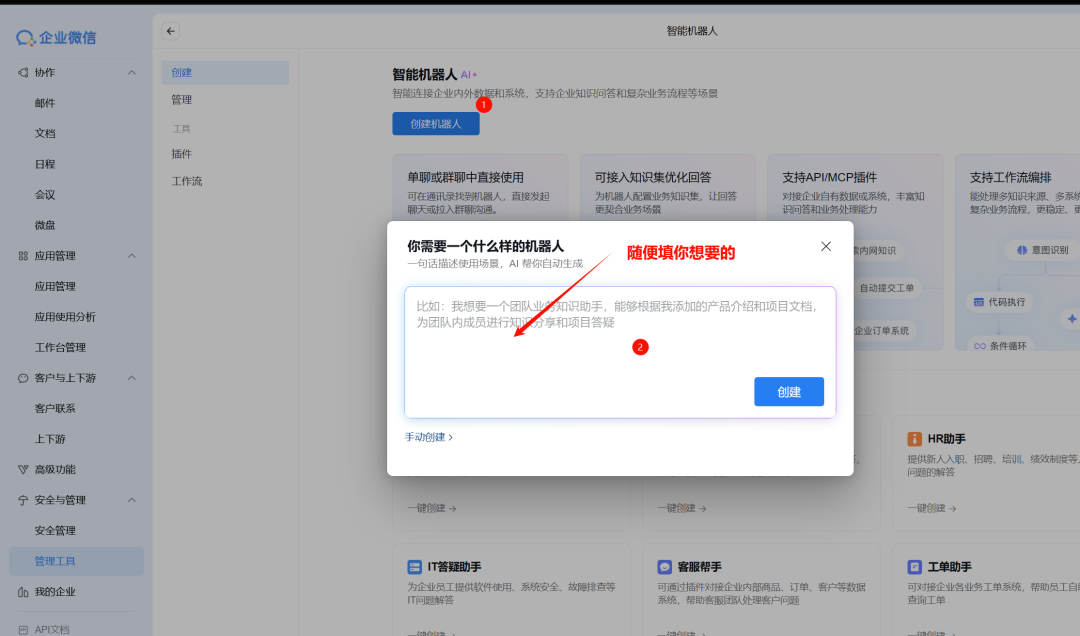Viewport: 1080px width, 636px height.
Task: Open 客户联系 in the sidebar
Action: click(x=55, y=409)
